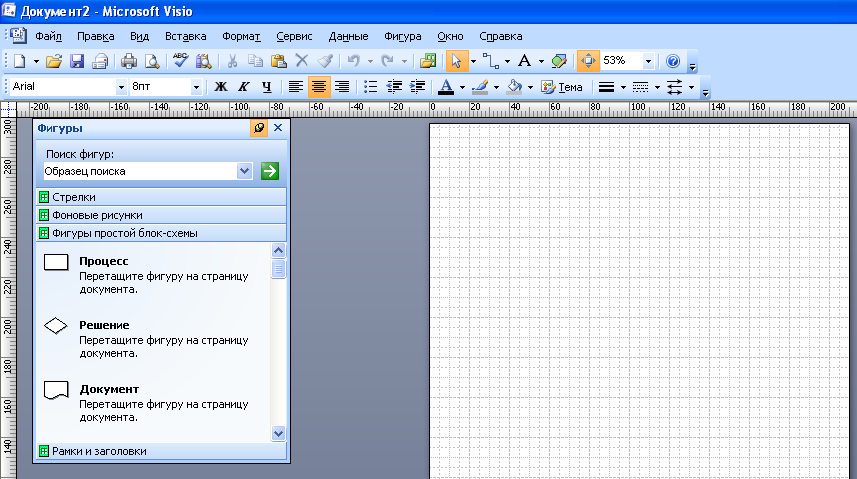
Task: Align text right
Action: click(x=342, y=86)
